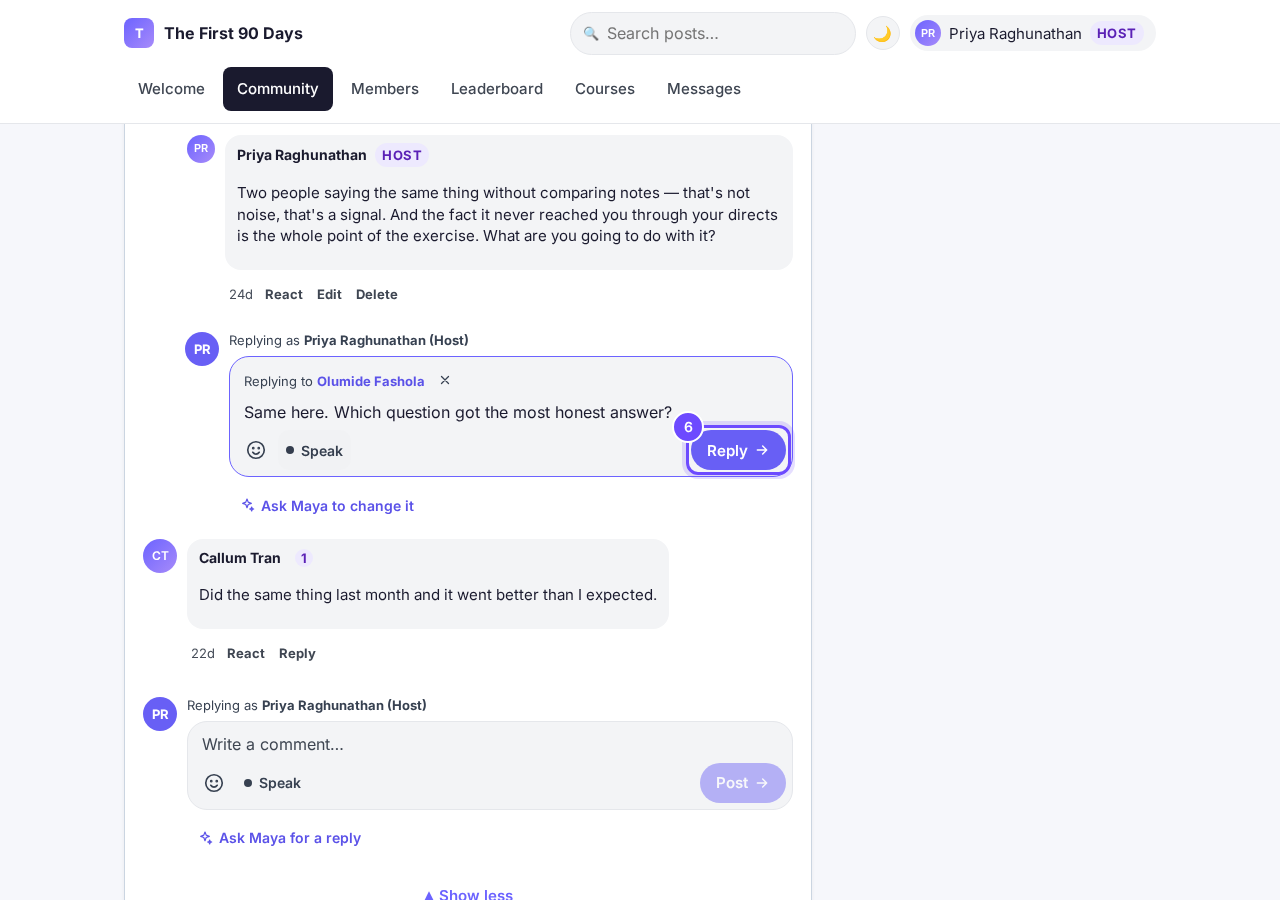
Task: Open the Members tab
Action: [385, 89]
